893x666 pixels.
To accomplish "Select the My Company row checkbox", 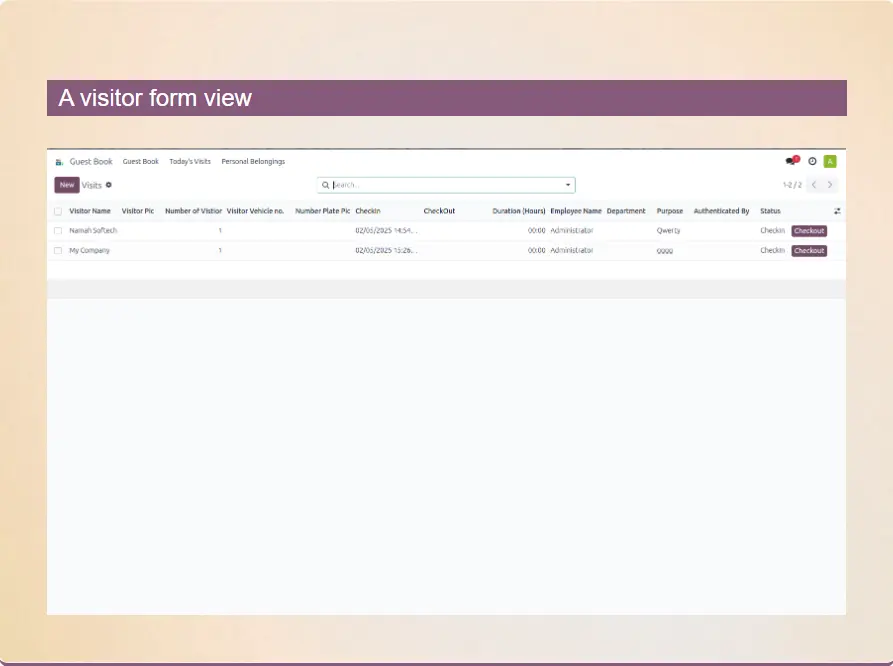I will coord(58,251).
